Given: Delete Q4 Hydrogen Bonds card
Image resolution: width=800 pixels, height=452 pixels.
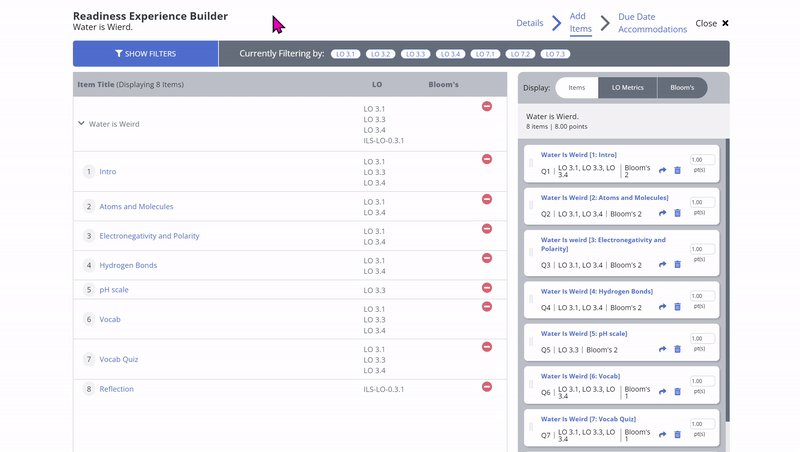Looking at the screenshot, I should click(x=678, y=307).
